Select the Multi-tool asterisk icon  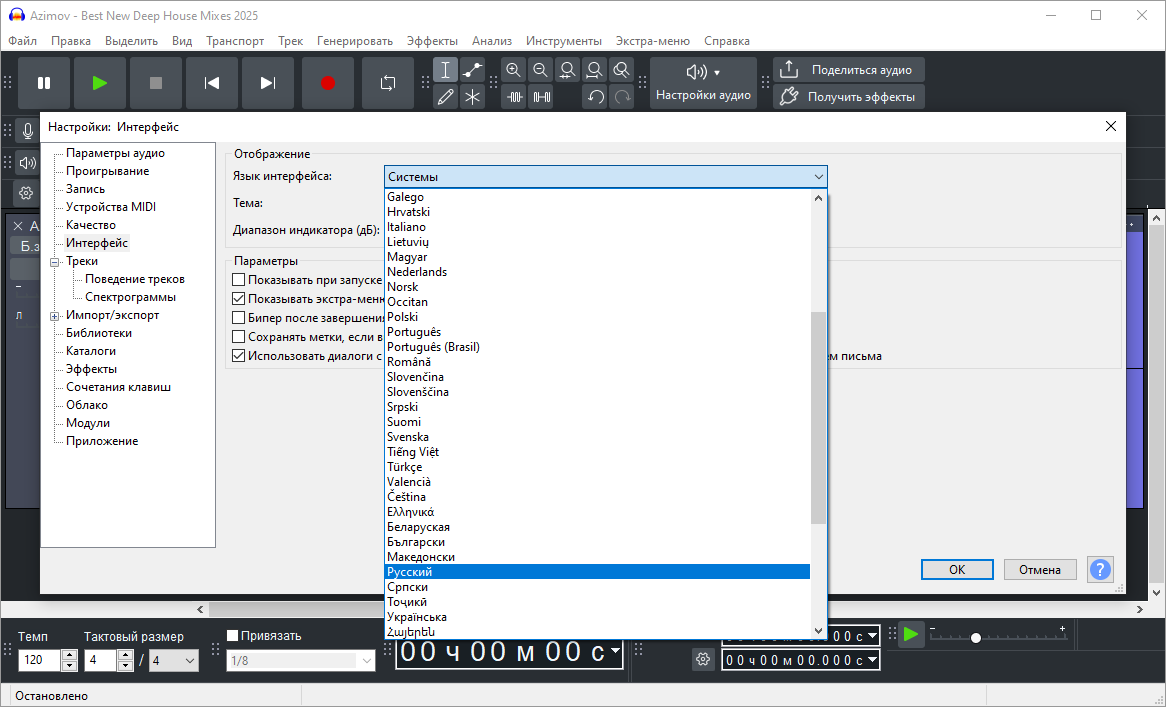pyautogui.click(x=472, y=97)
